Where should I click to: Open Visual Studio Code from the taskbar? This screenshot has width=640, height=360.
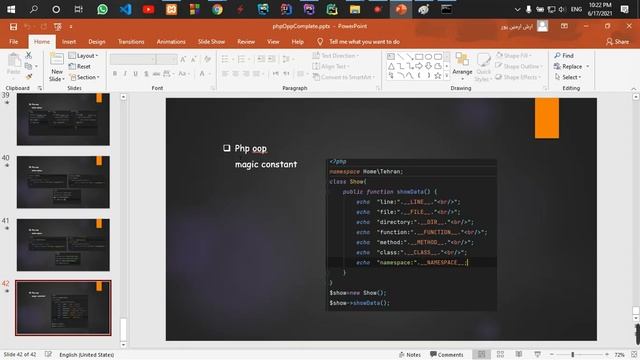[125, 9]
